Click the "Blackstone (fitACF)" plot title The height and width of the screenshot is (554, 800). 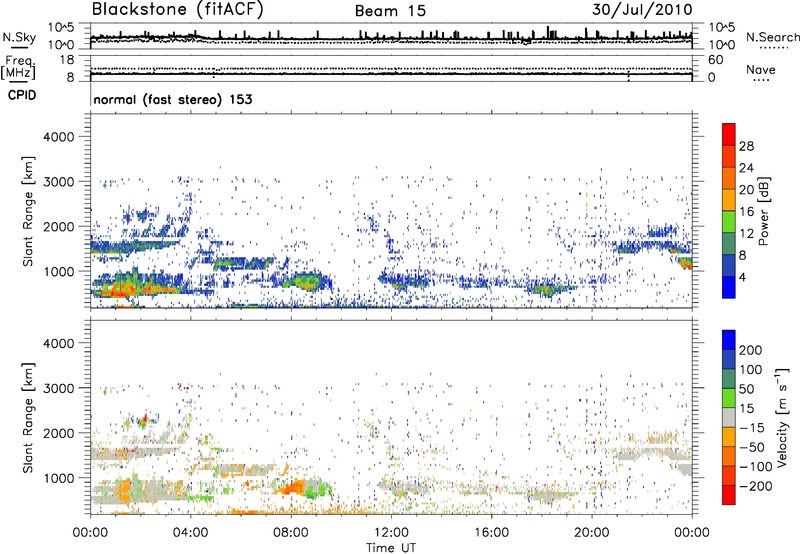[178, 10]
